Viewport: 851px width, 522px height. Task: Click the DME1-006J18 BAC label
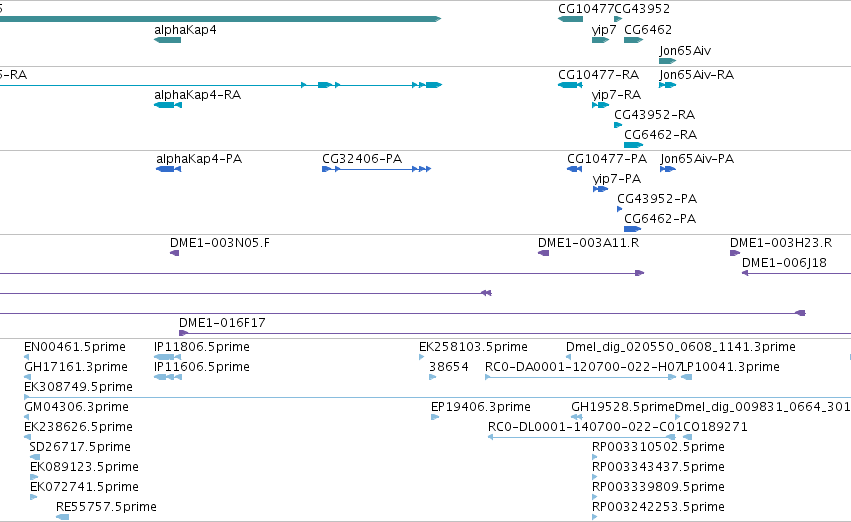[x=784, y=263]
